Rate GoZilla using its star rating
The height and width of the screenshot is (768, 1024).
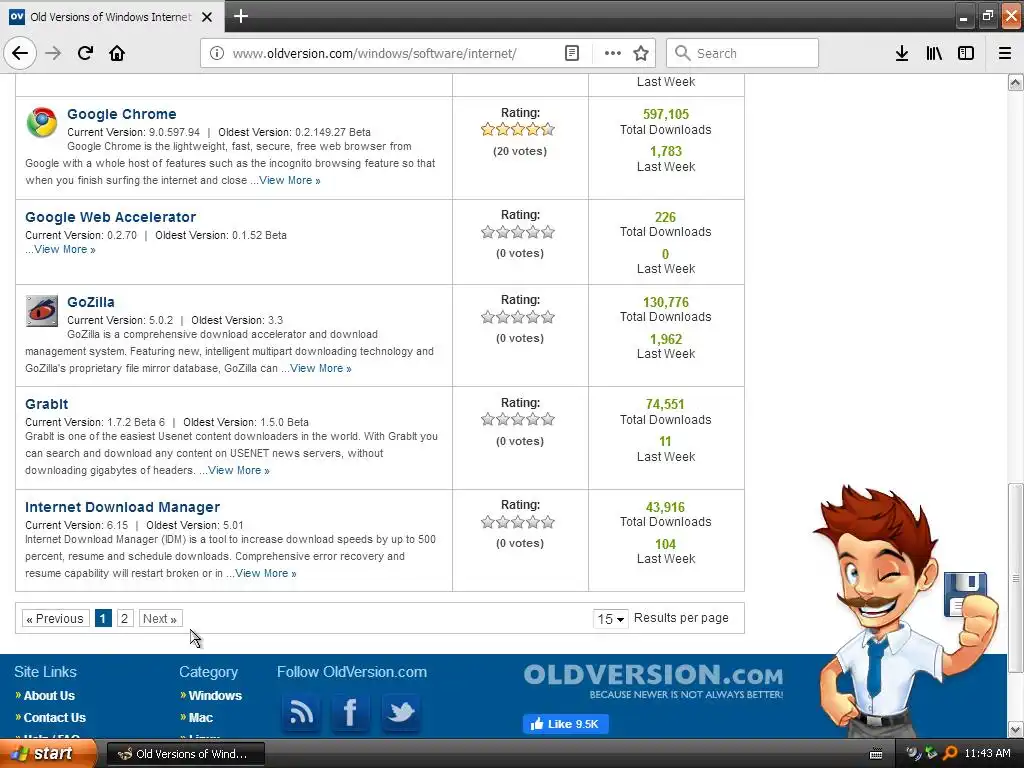pyautogui.click(x=518, y=317)
